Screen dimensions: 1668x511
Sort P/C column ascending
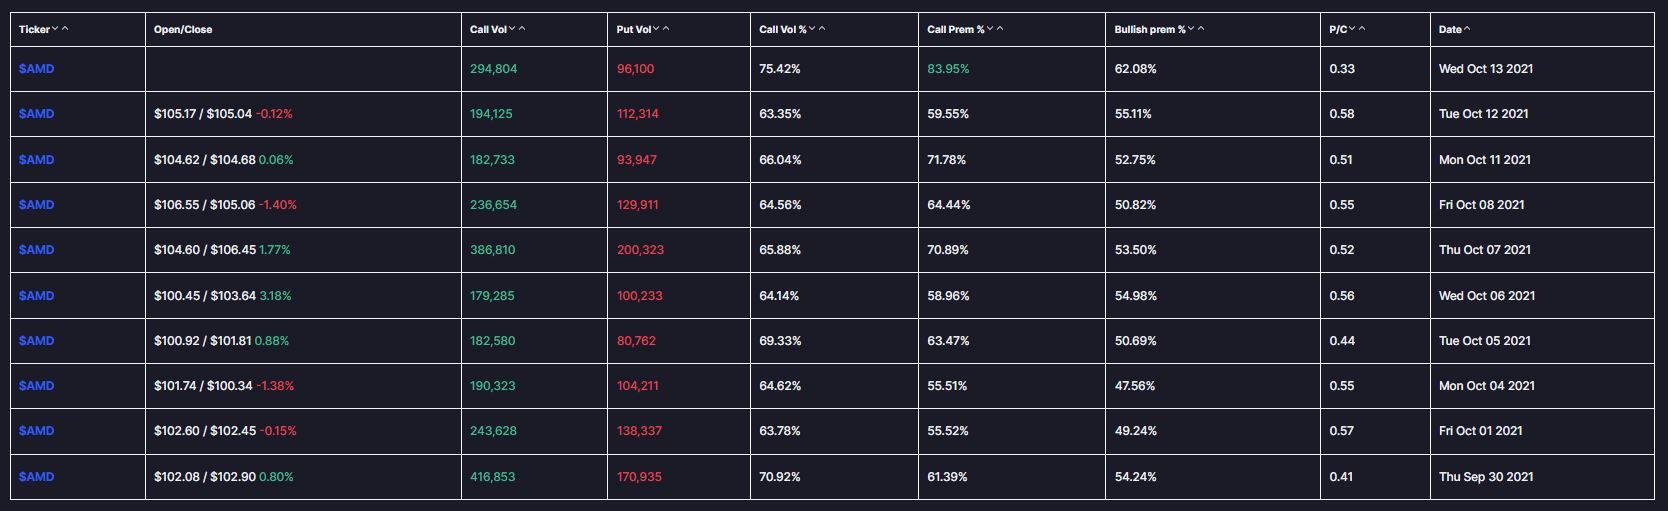click(x=1362, y=29)
